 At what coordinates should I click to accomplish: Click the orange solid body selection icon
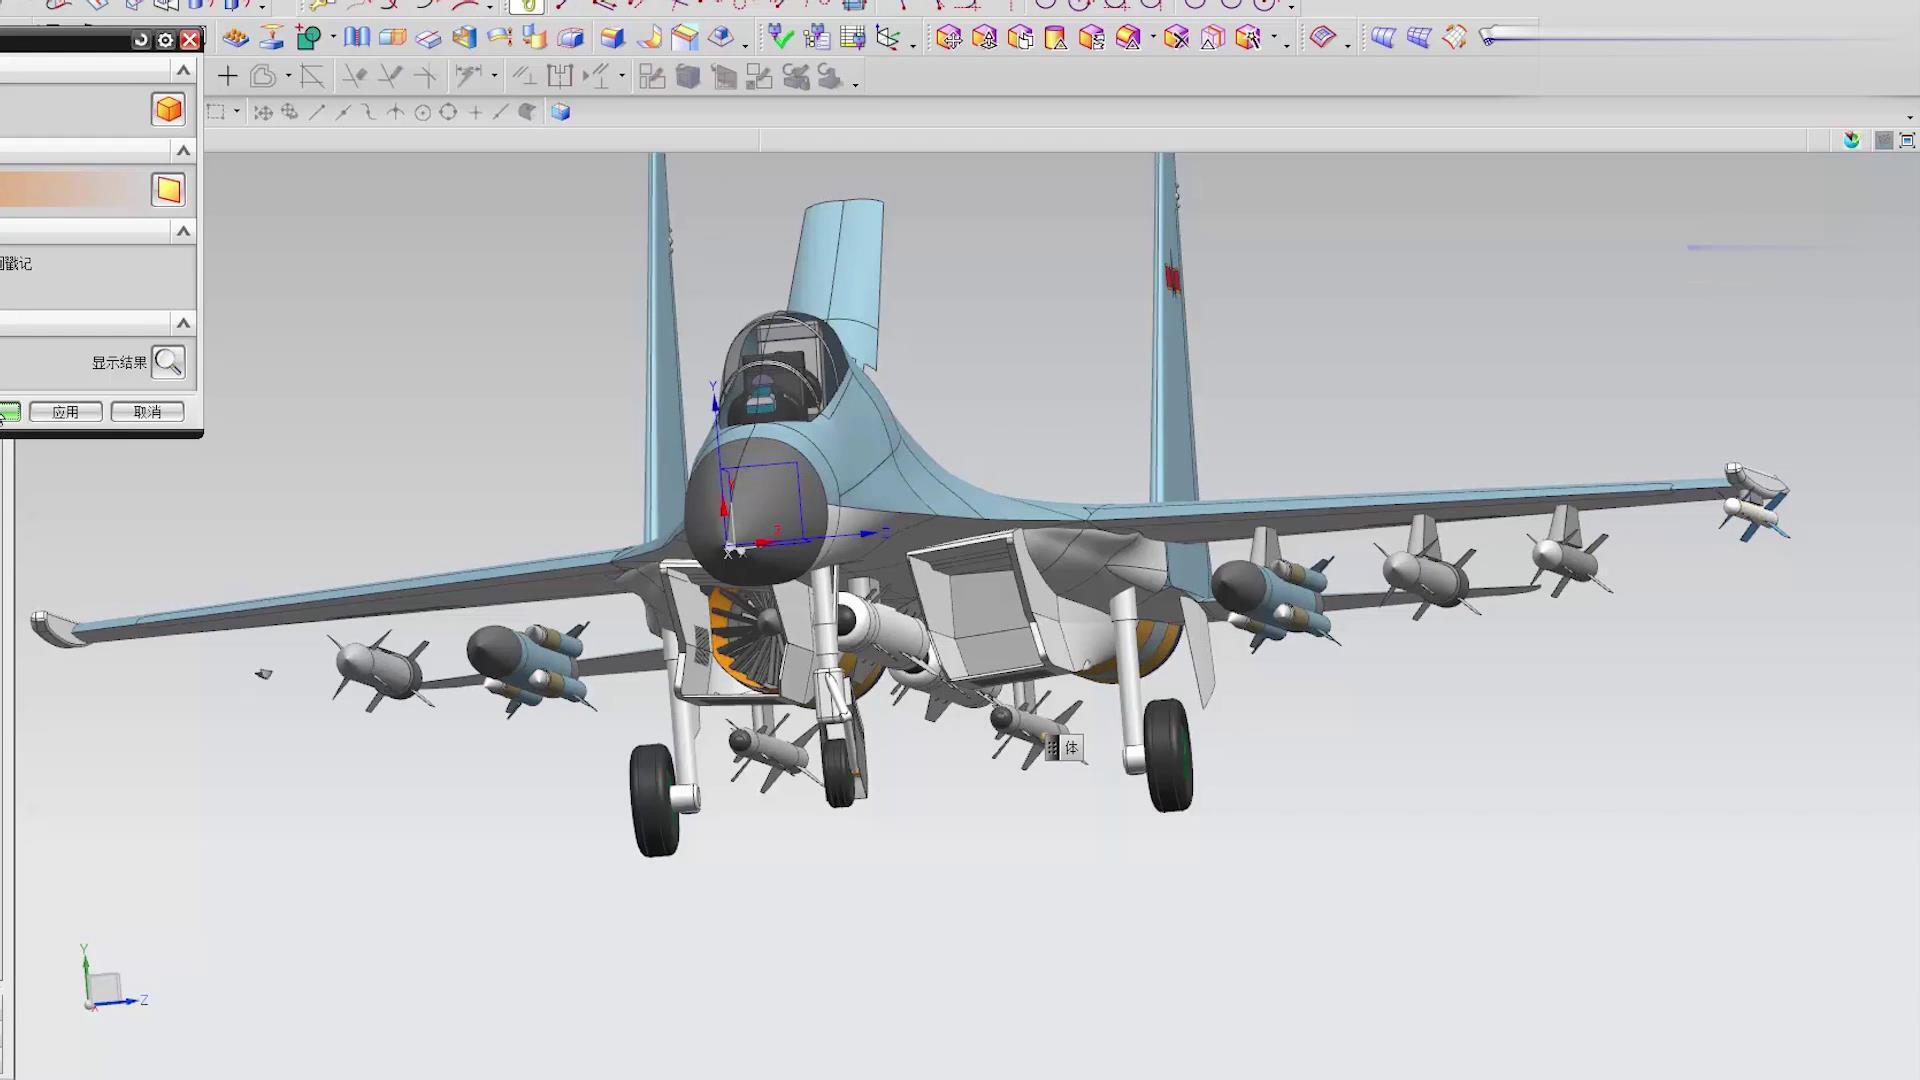pyautogui.click(x=168, y=109)
